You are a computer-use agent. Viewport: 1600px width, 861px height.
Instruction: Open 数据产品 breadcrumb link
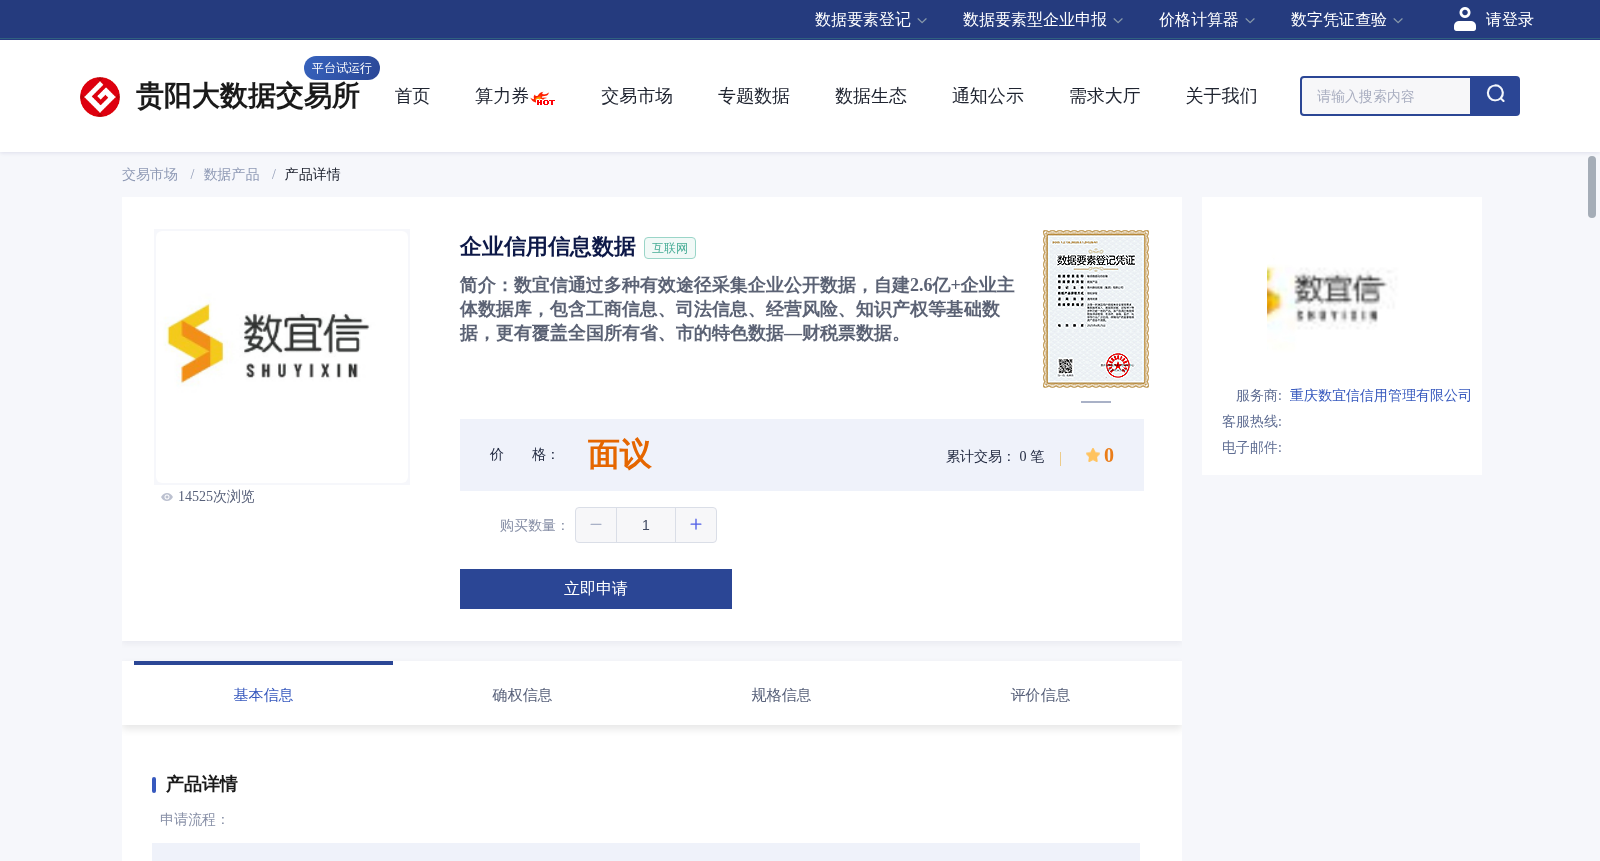pyautogui.click(x=232, y=175)
